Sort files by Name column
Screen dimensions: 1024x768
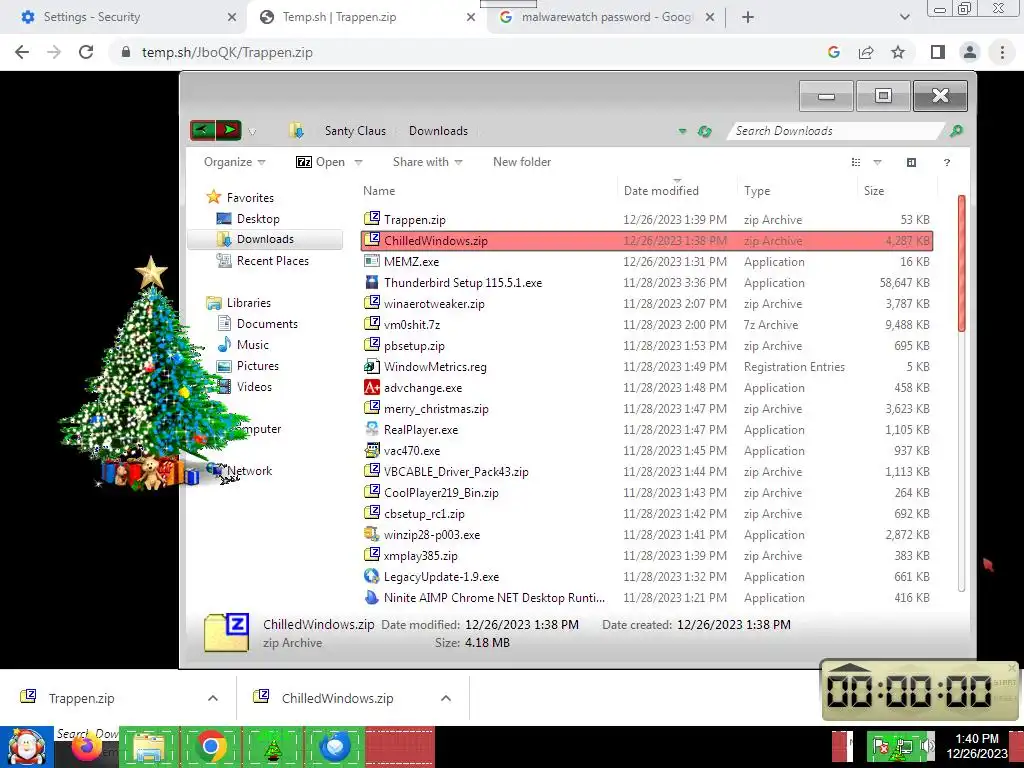tap(487, 191)
